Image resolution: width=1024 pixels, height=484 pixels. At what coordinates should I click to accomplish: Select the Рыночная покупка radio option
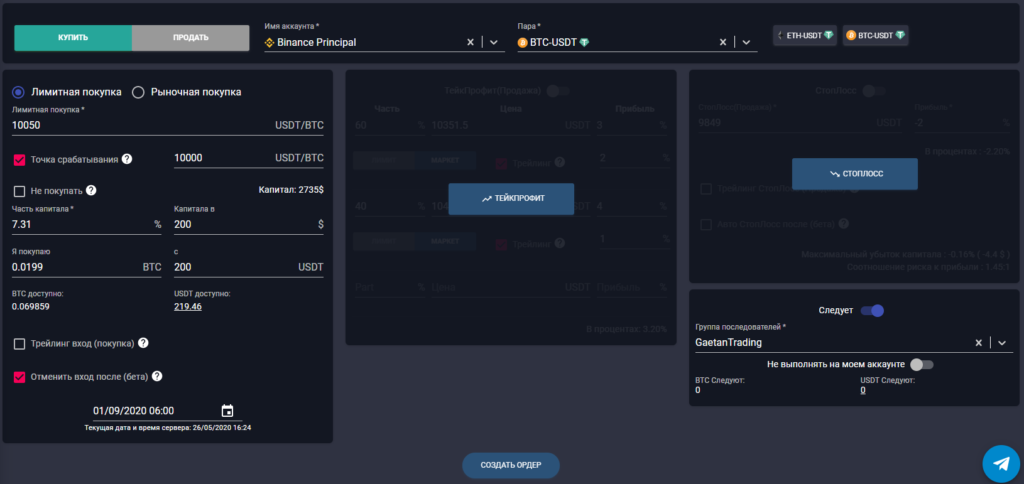click(138, 92)
